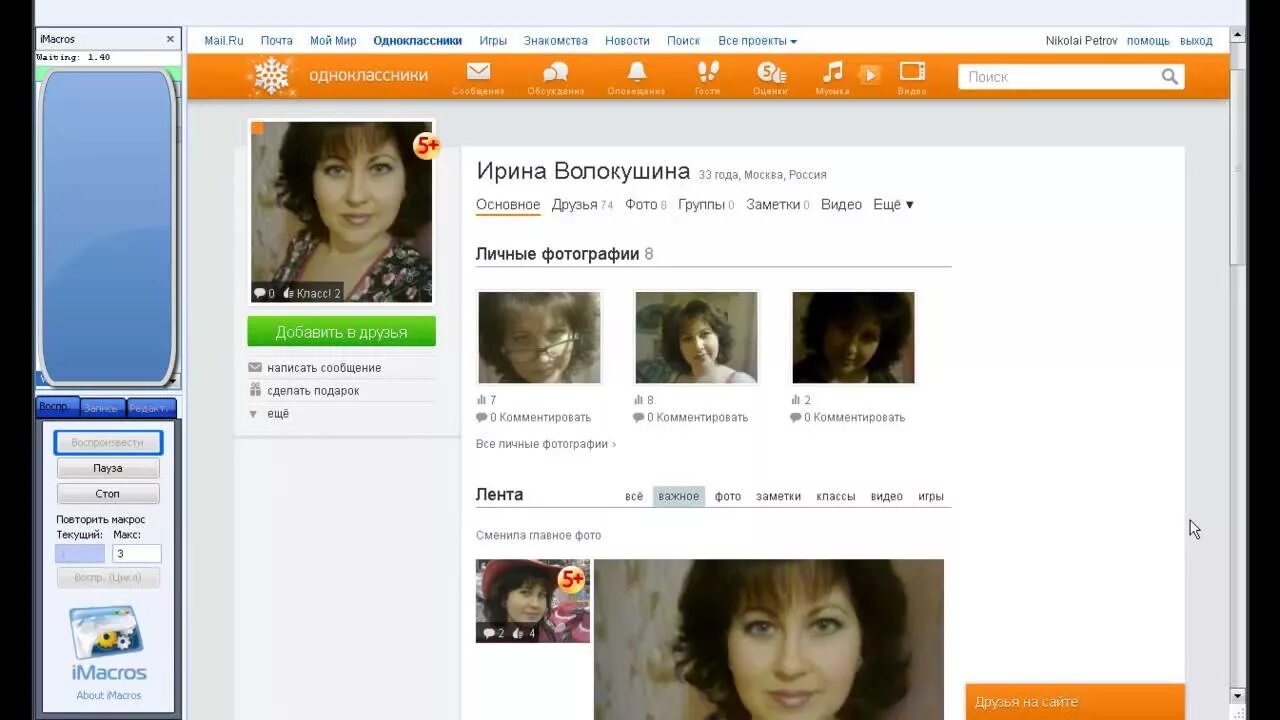The width and height of the screenshot is (1280, 720).
Task: Switch to iMacros Редакт. tab
Action: (x=151, y=408)
